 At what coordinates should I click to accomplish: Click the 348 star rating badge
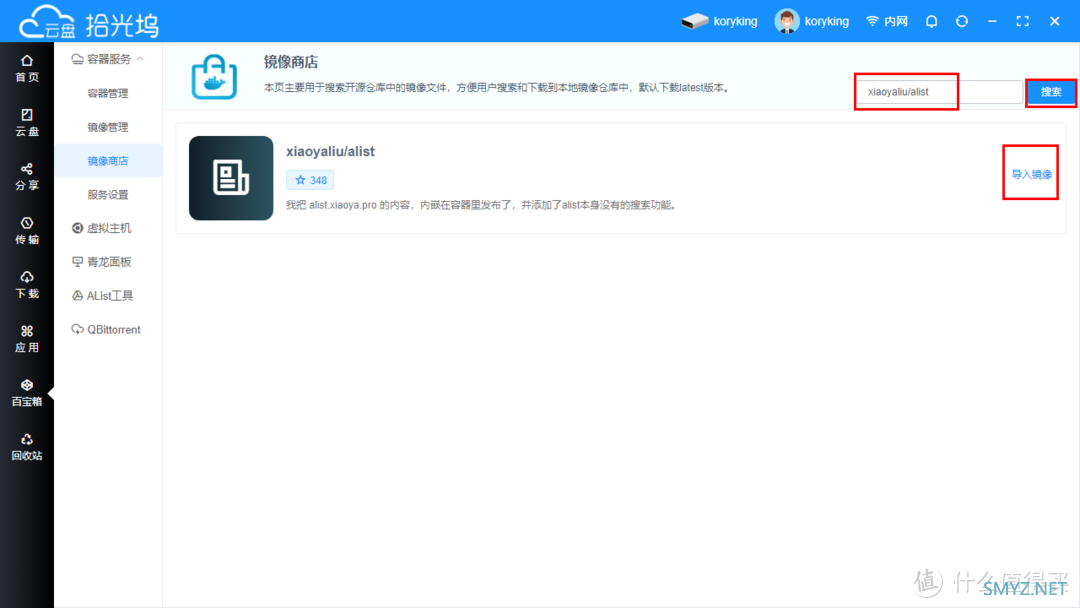coord(310,180)
